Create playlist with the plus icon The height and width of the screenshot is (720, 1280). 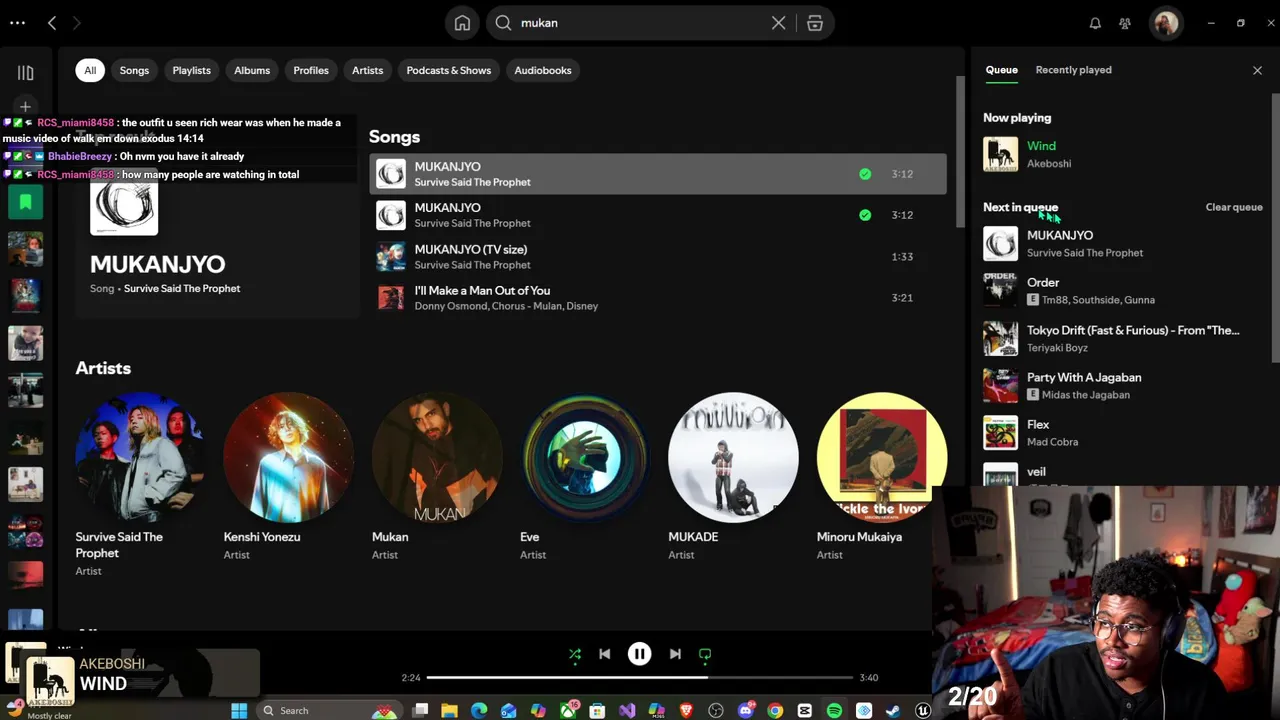click(x=25, y=107)
